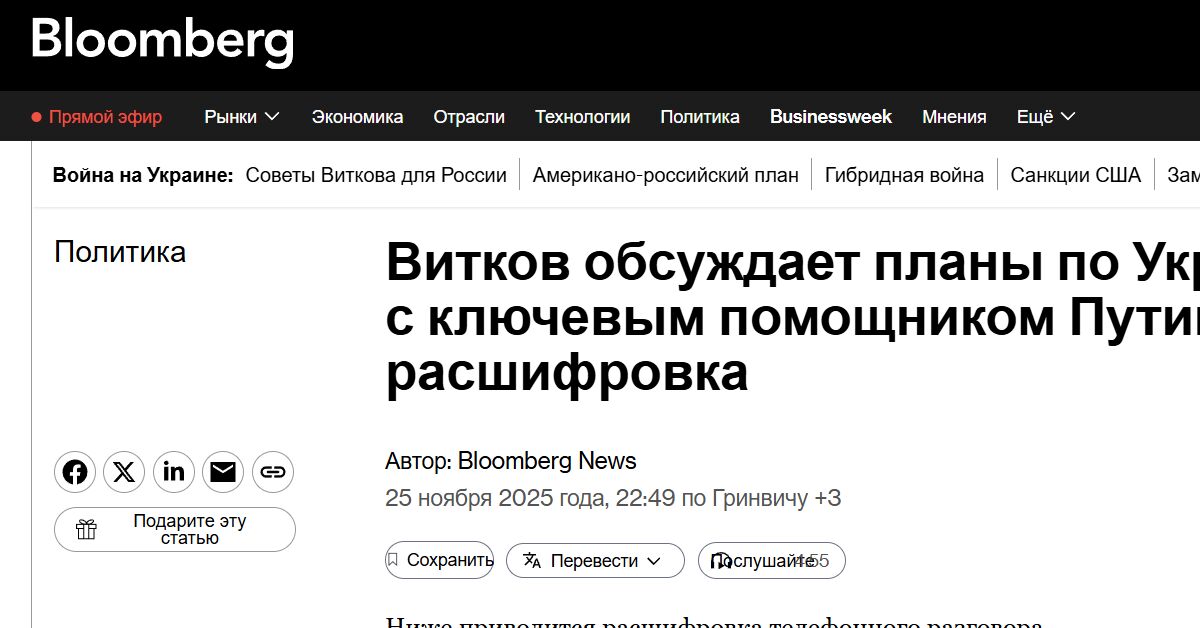The height and width of the screenshot is (628, 1200).
Task: Share the article on Facebook
Action: point(75,472)
